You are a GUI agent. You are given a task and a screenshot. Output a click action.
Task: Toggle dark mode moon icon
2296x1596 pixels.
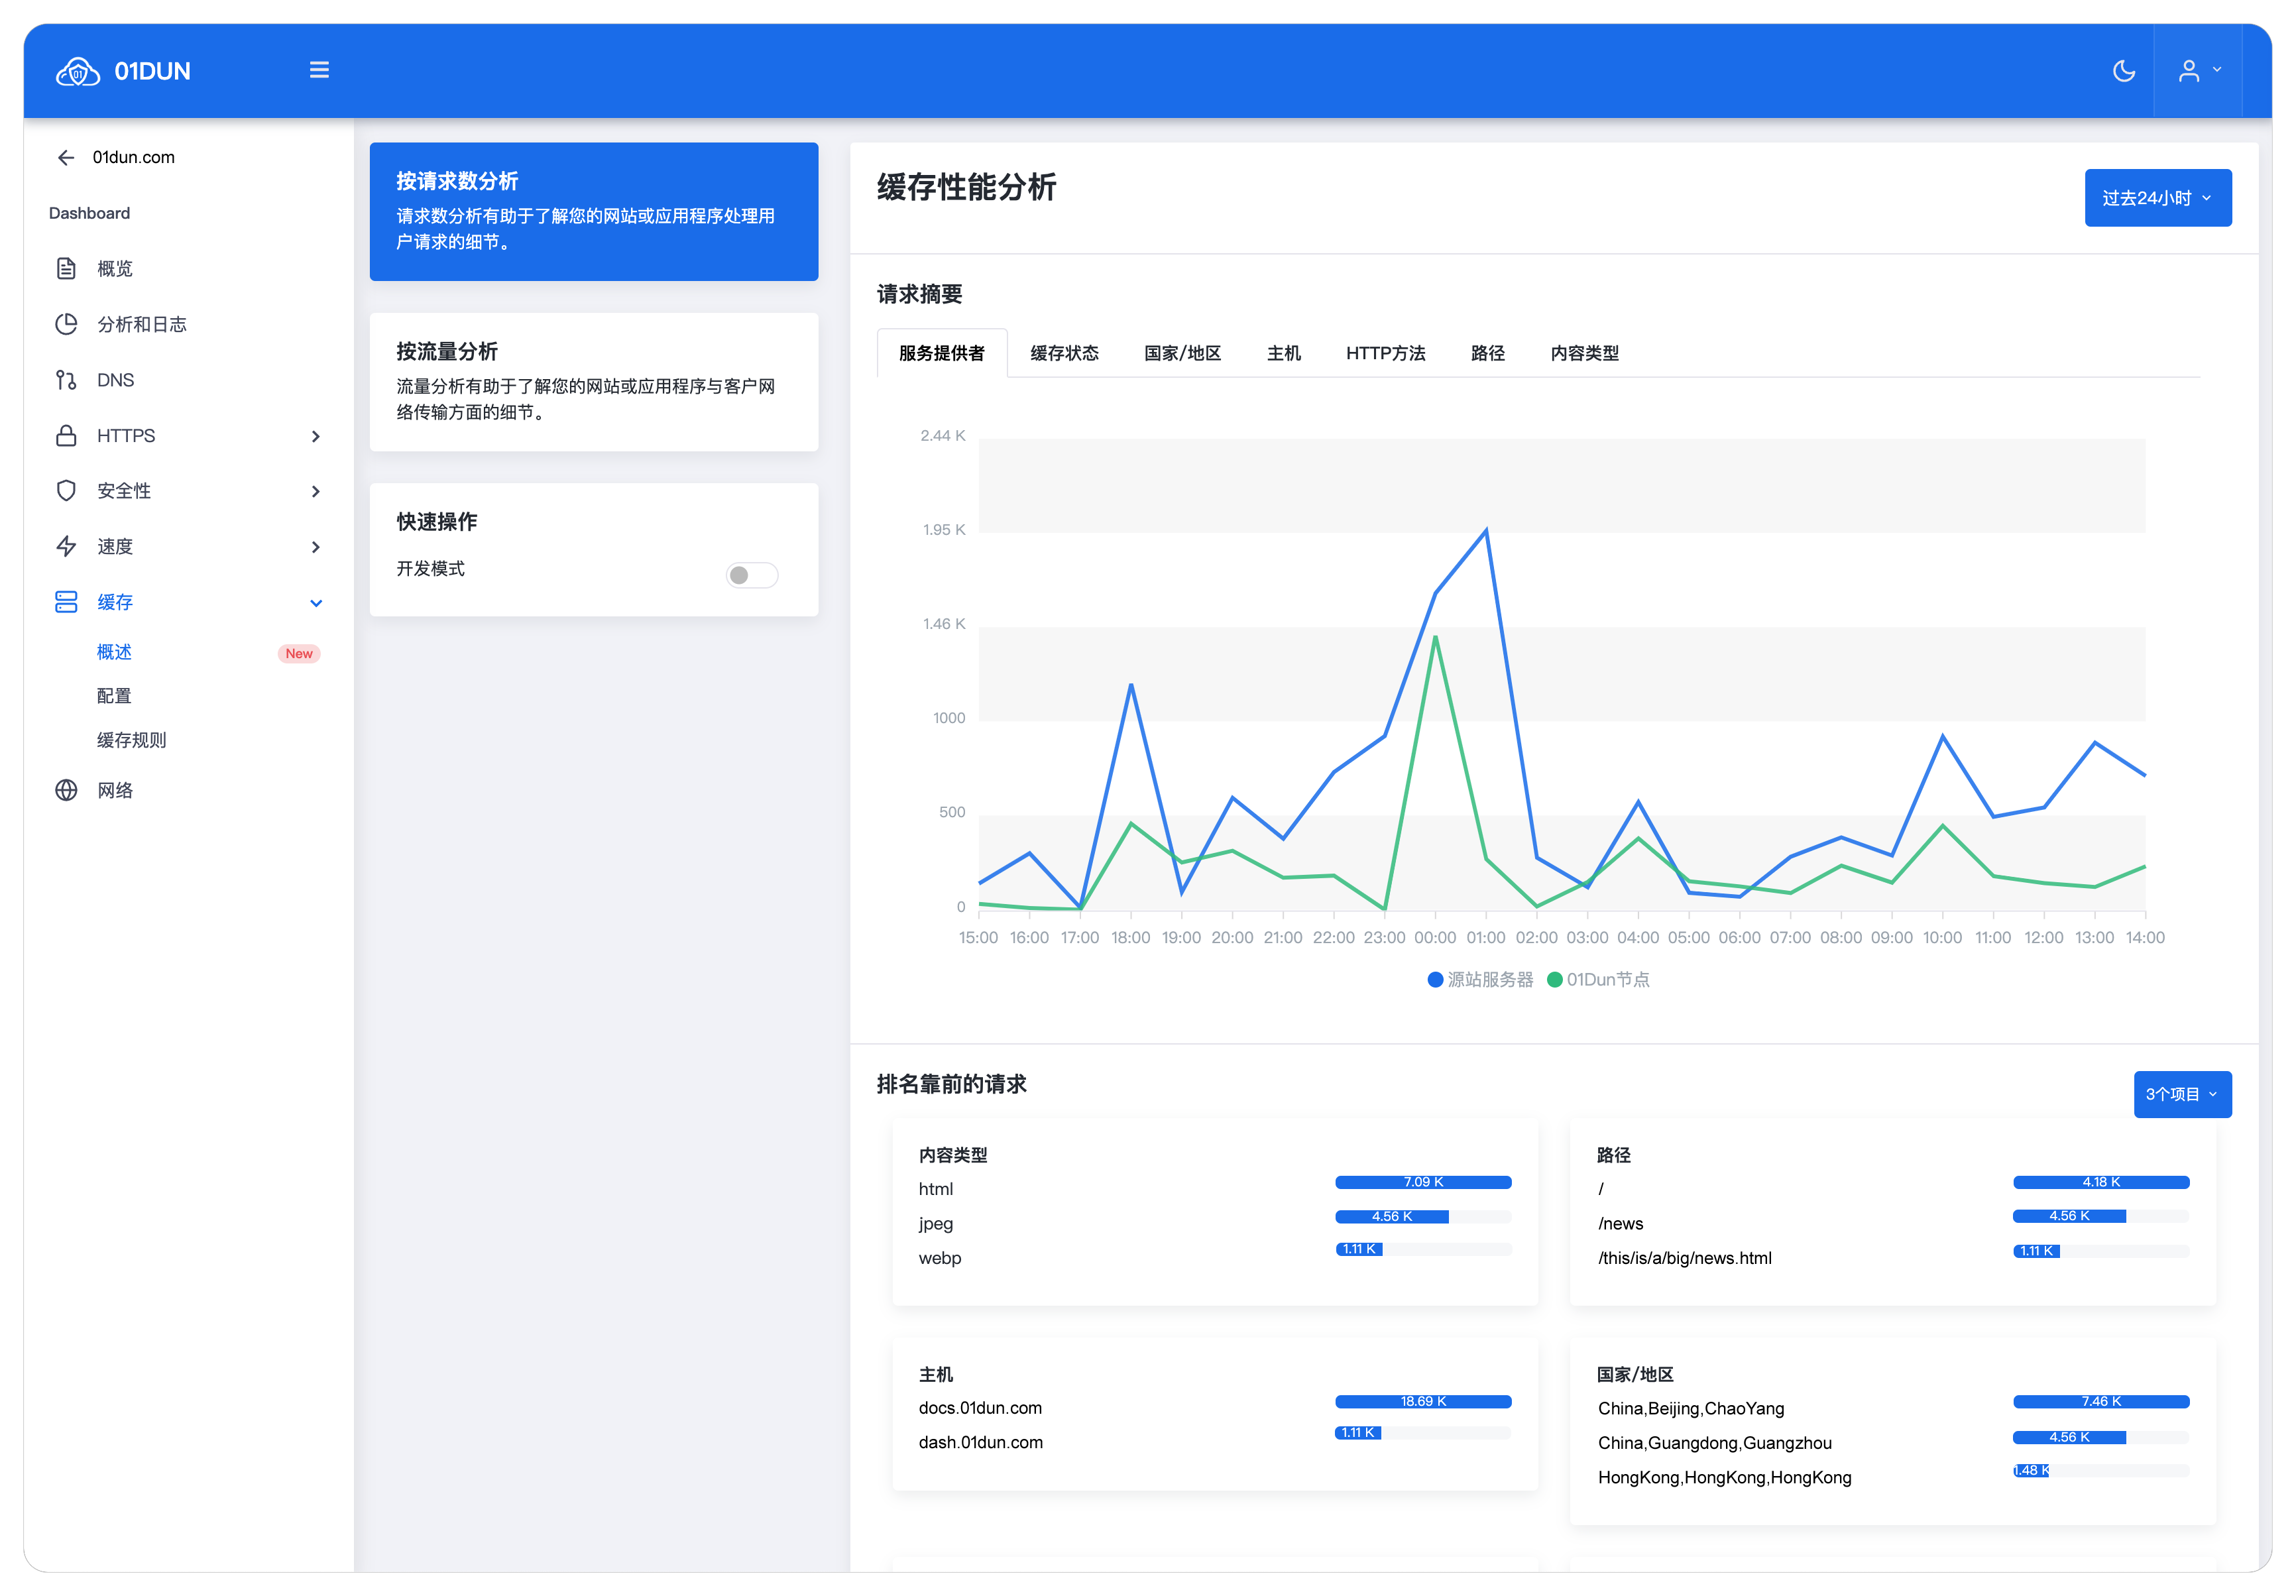(x=2123, y=71)
